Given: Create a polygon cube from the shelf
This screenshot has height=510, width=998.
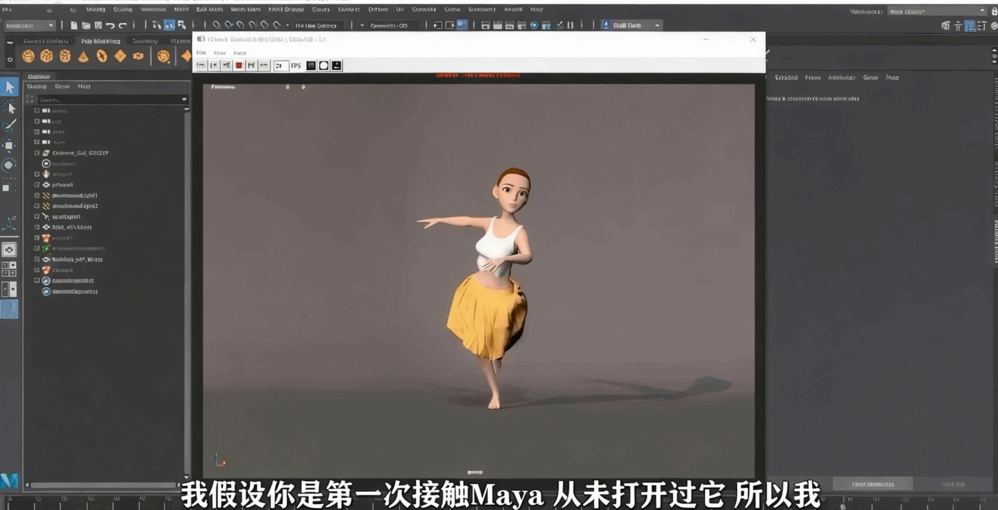Looking at the screenshot, I should pyautogui.click(x=46, y=56).
